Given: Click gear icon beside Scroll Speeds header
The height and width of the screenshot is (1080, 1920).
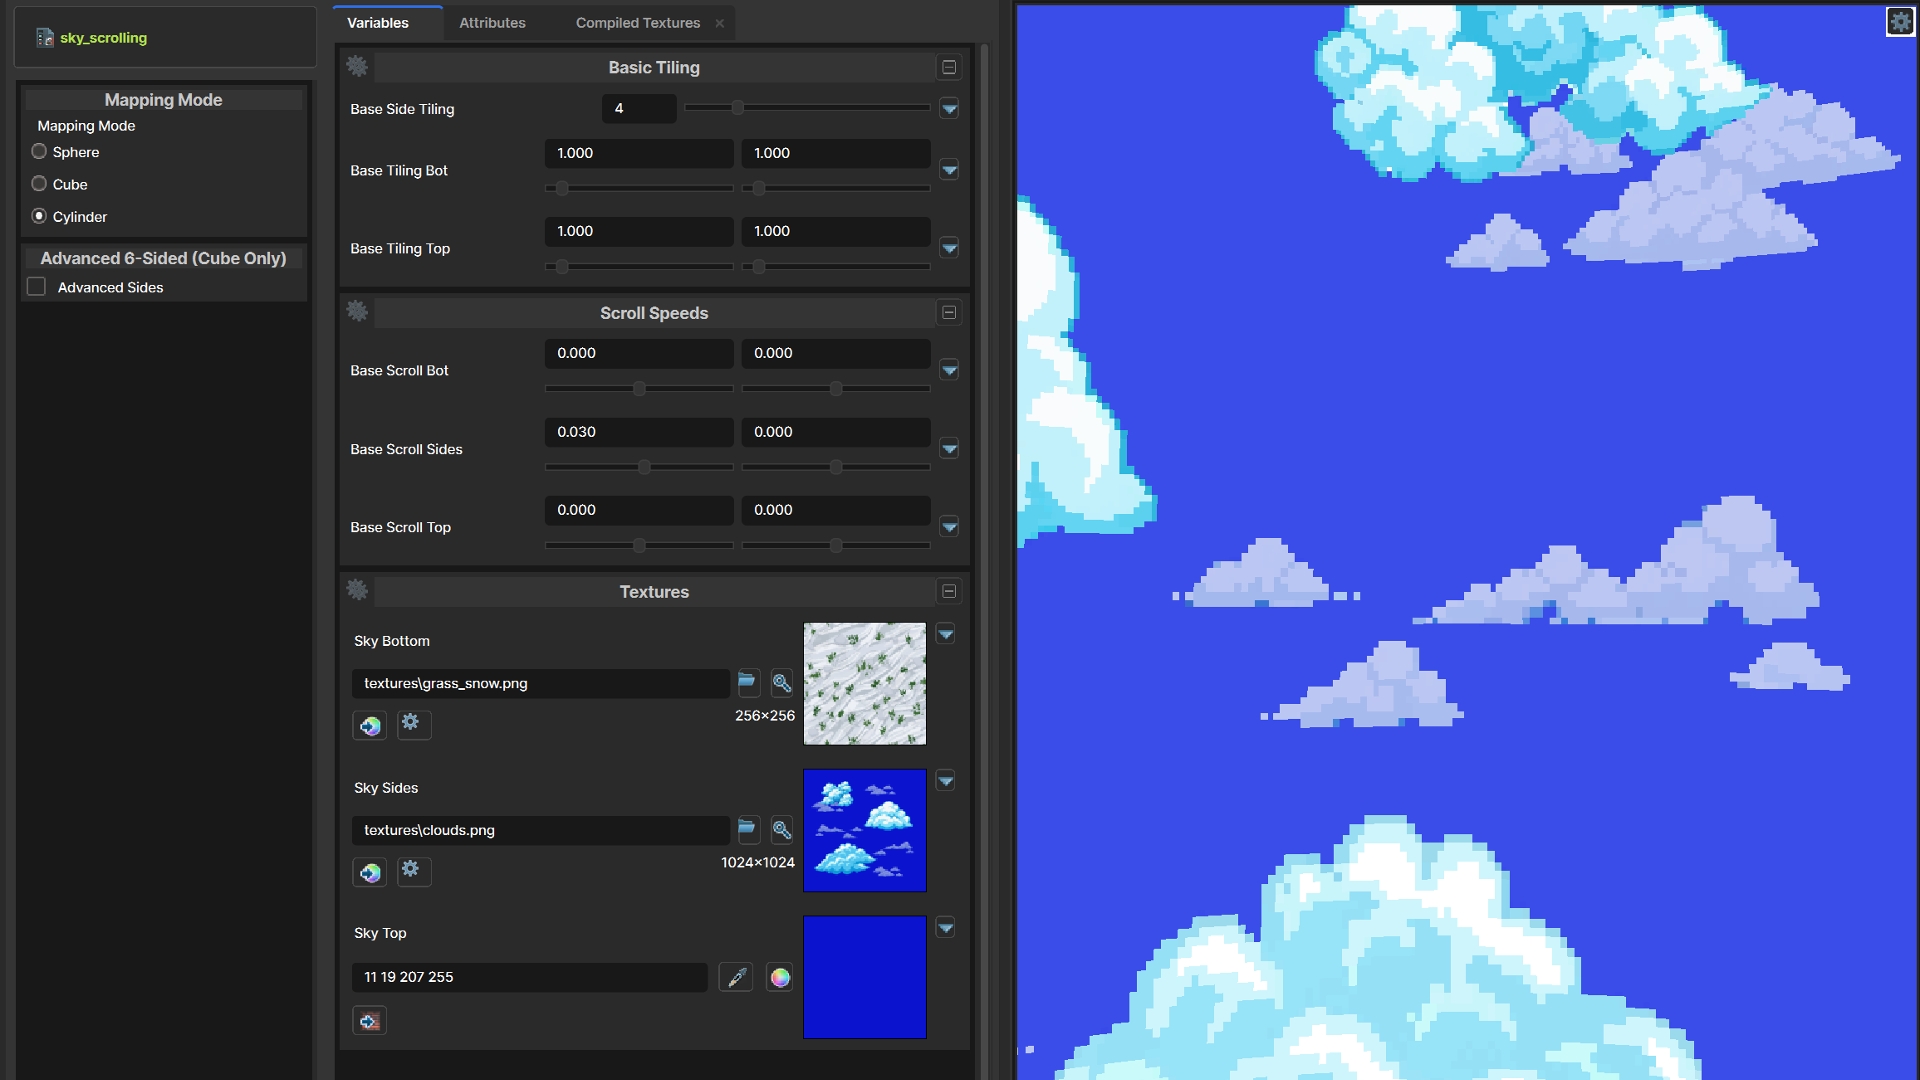Looking at the screenshot, I should point(357,312).
